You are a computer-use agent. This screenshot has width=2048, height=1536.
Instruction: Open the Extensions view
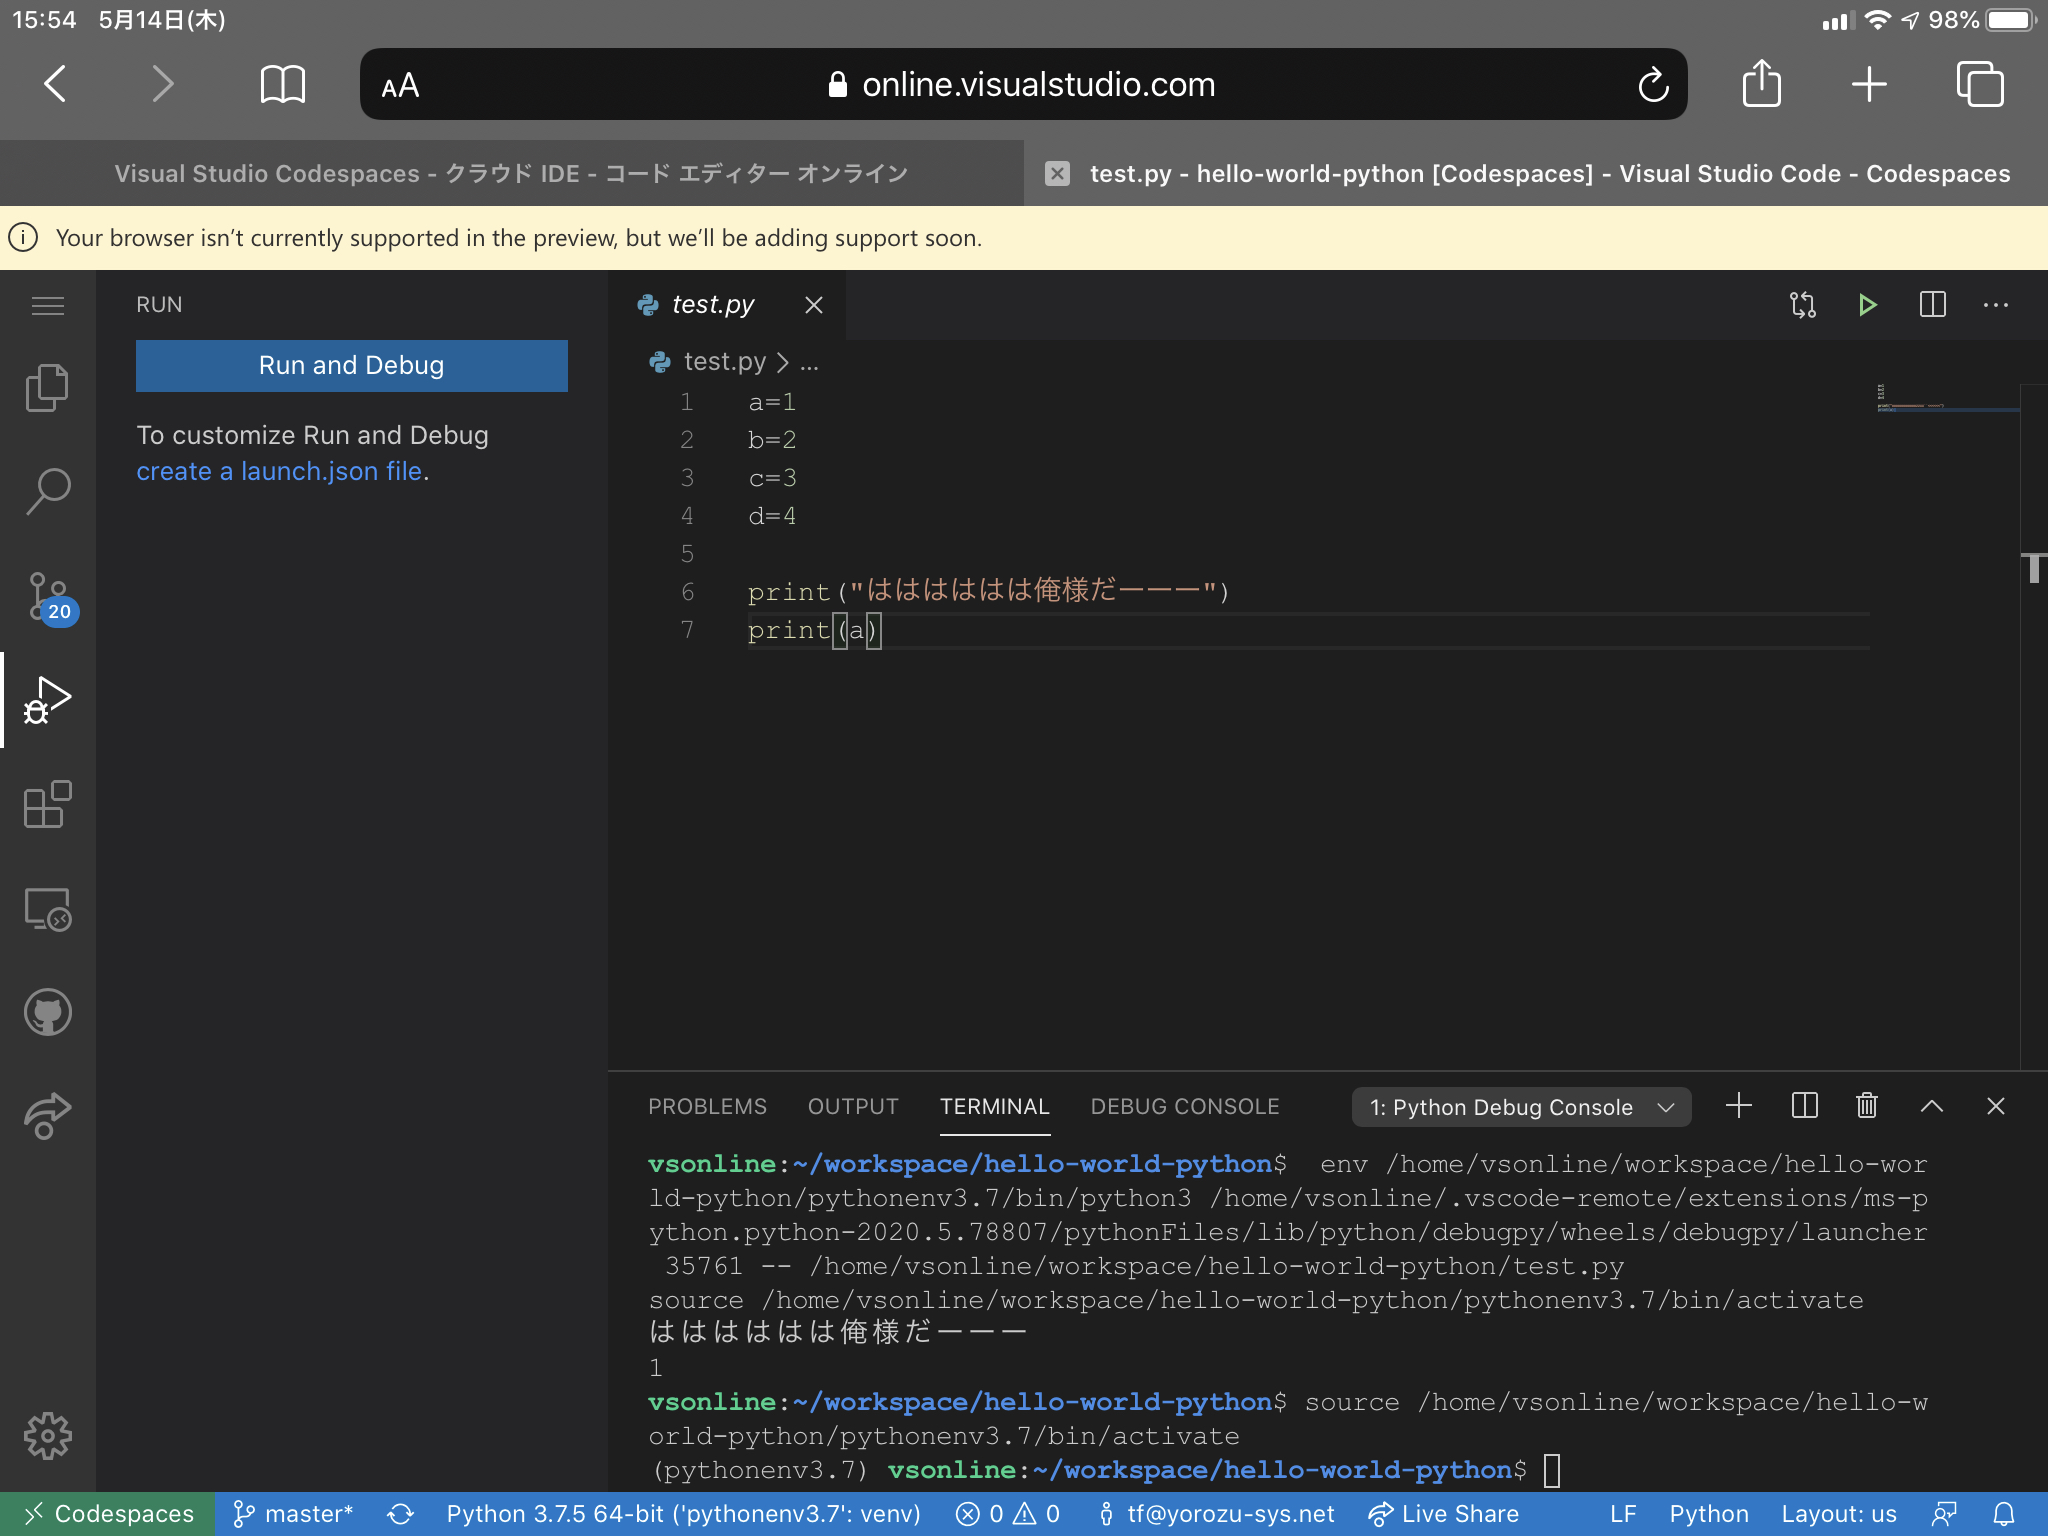click(x=47, y=805)
